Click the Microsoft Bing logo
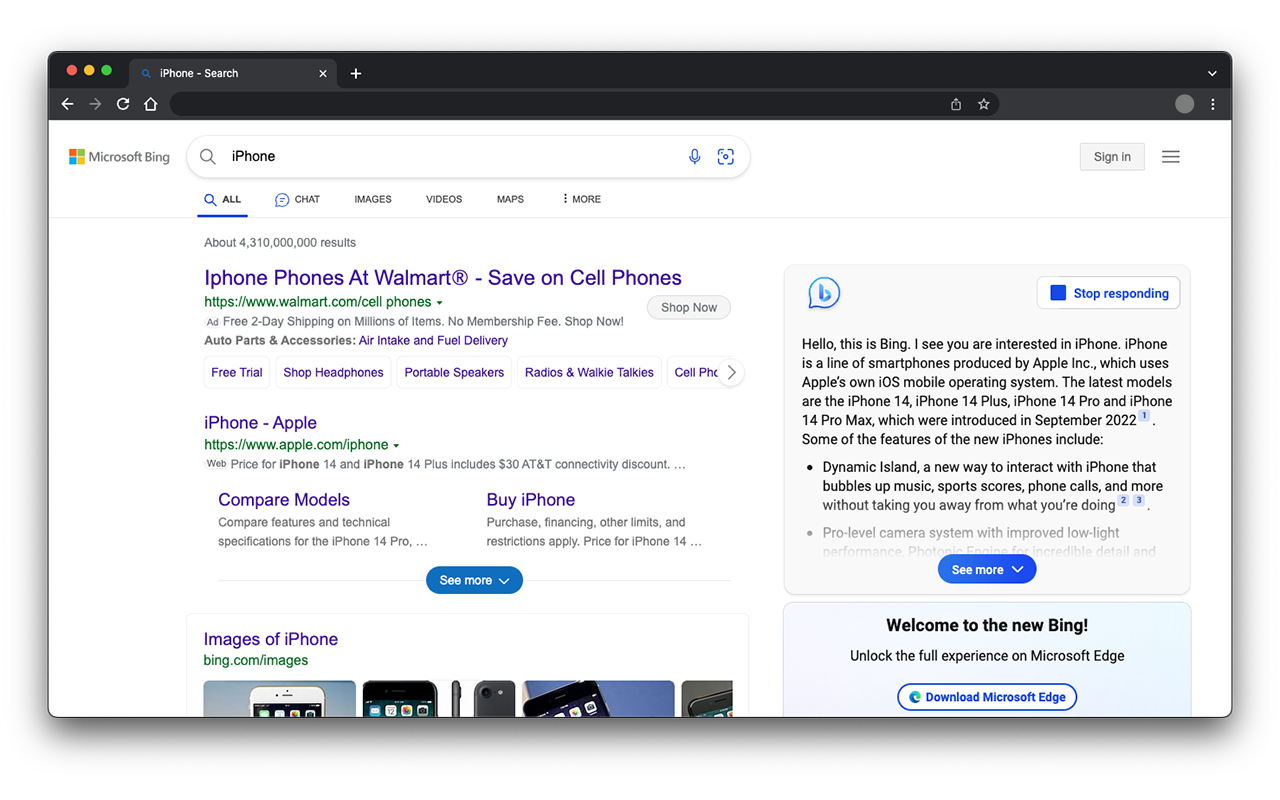The width and height of the screenshot is (1280, 800). point(118,156)
